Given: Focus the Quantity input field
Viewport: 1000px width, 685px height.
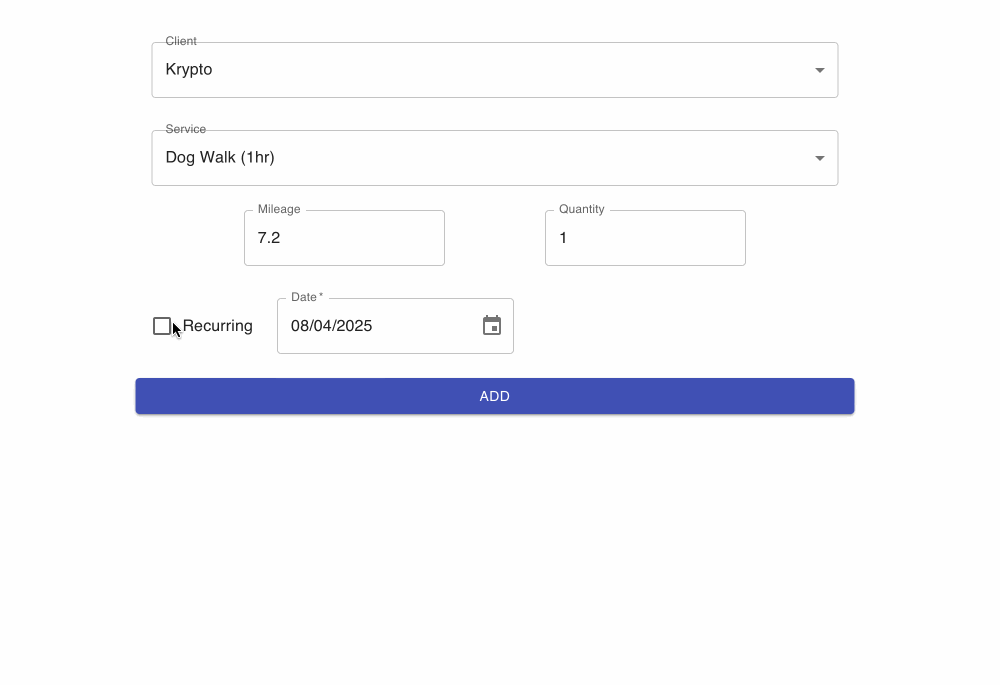Looking at the screenshot, I should point(645,238).
